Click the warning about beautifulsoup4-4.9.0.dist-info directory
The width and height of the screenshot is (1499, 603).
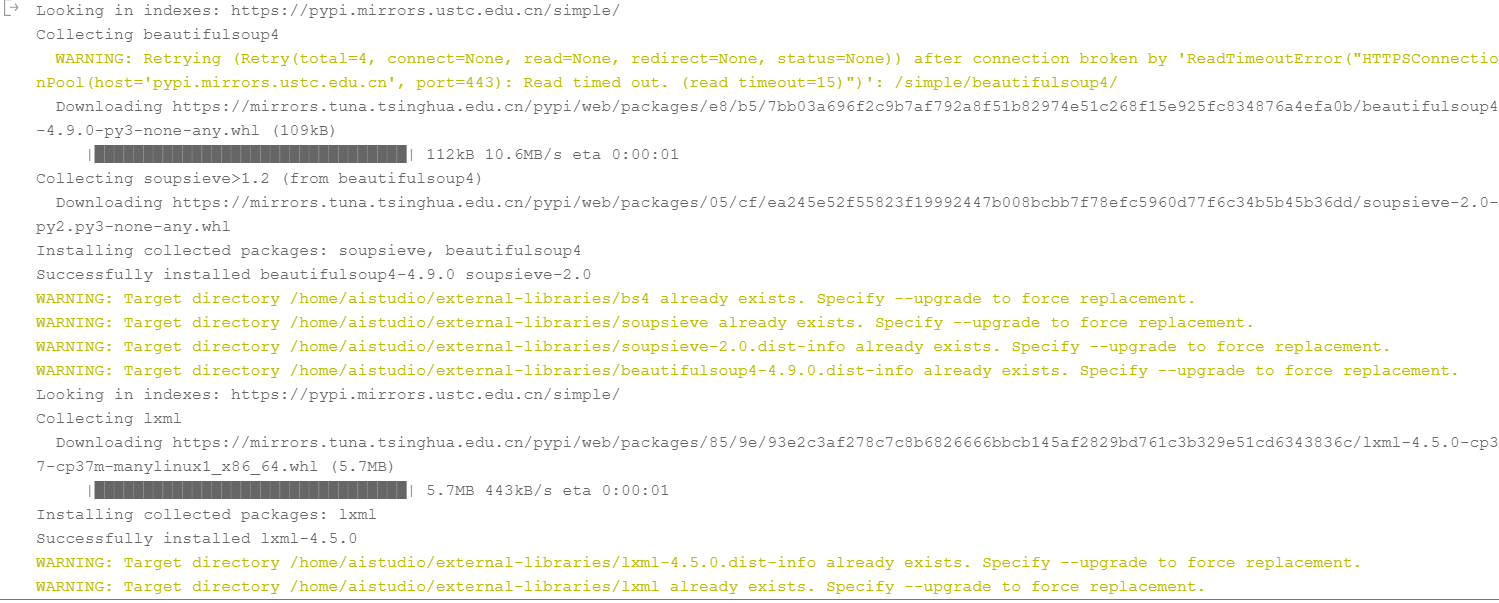click(748, 371)
